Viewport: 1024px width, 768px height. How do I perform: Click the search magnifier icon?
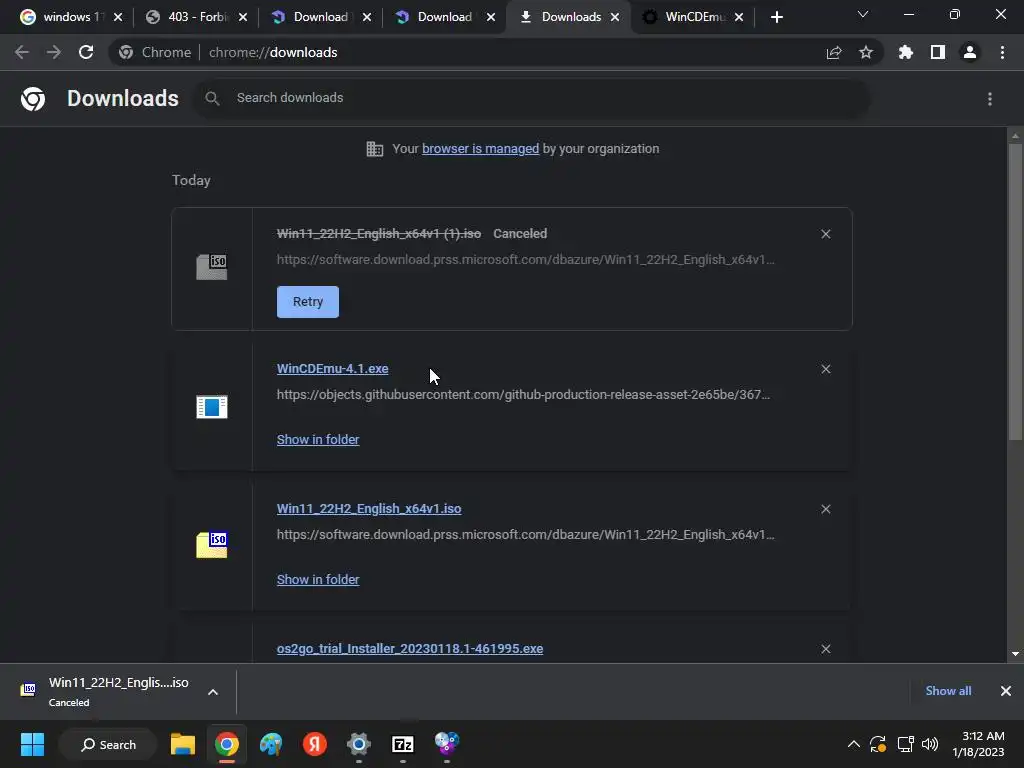click(x=212, y=98)
